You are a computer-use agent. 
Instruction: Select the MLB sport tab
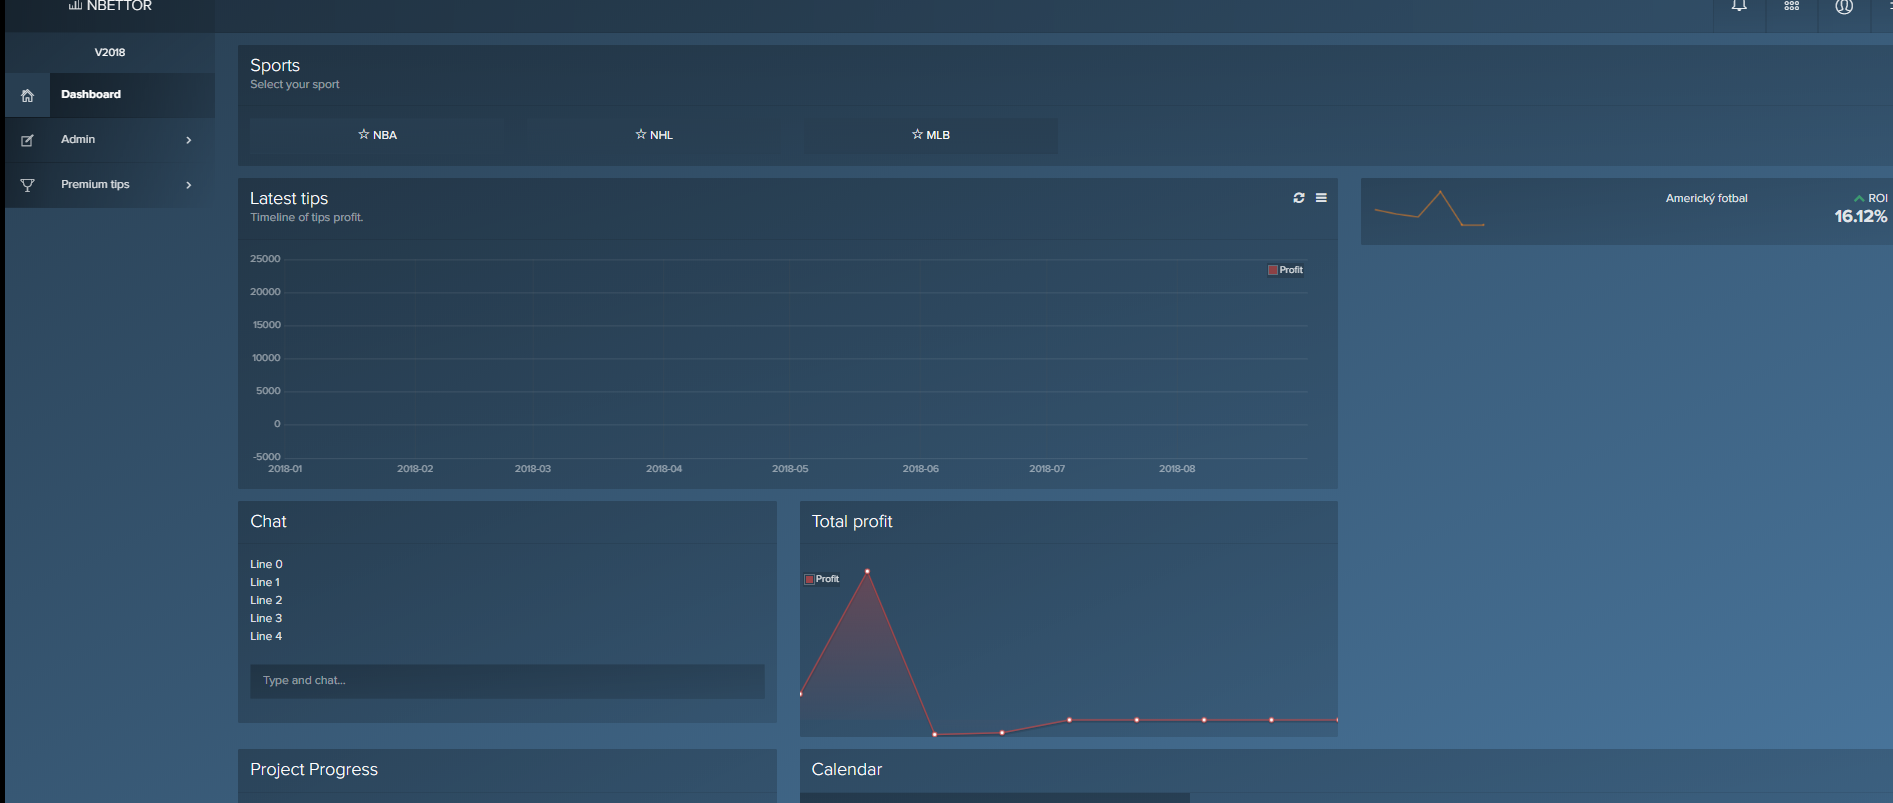click(930, 135)
